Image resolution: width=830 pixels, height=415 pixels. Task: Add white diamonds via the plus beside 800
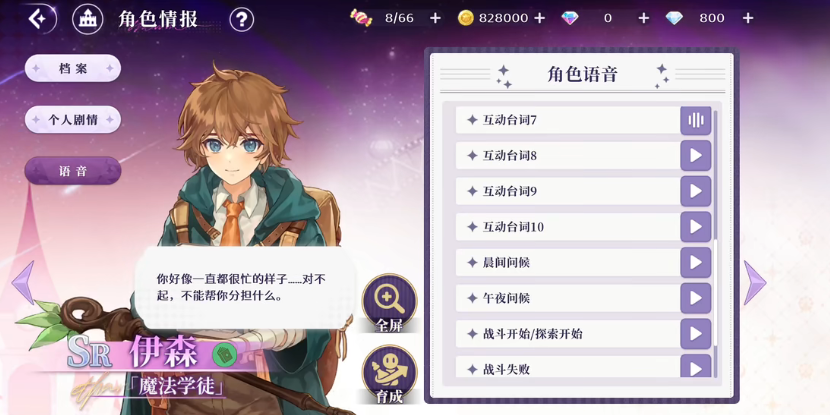pyautogui.click(x=747, y=19)
